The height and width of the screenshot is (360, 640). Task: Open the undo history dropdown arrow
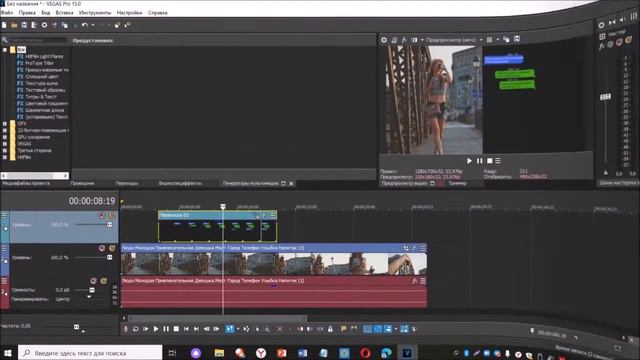(x=93, y=25)
